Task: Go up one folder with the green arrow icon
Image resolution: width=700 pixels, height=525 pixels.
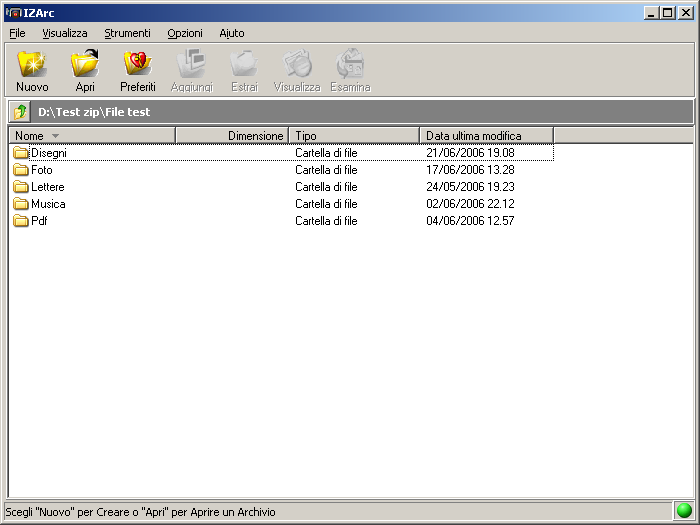Action: pyautogui.click(x=20, y=112)
